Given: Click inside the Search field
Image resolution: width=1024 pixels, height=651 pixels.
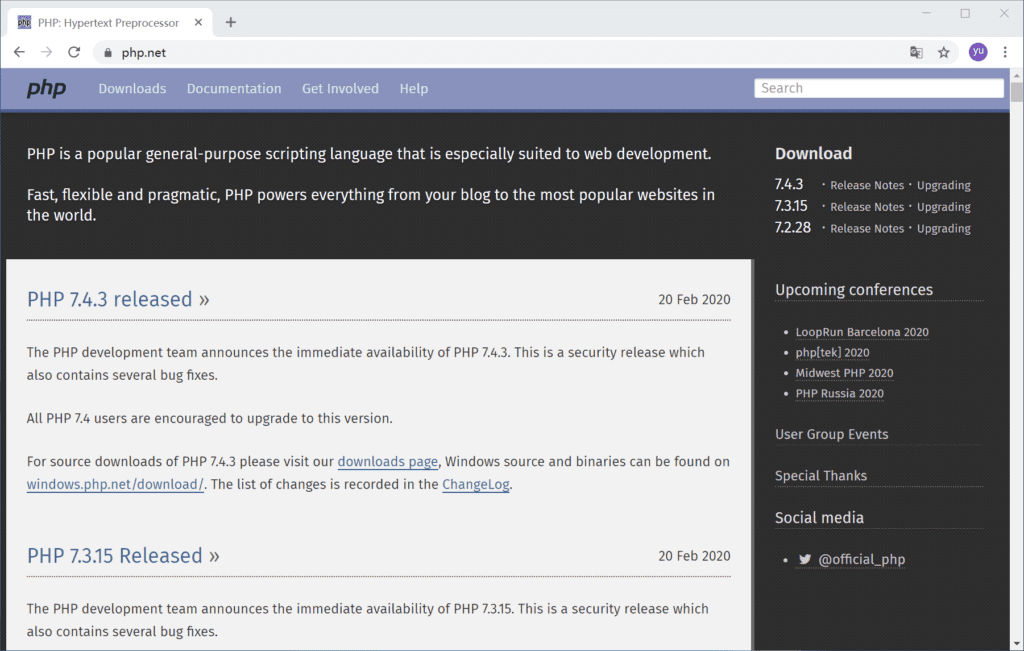Looking at the screenshot, I should coord(878,88).
